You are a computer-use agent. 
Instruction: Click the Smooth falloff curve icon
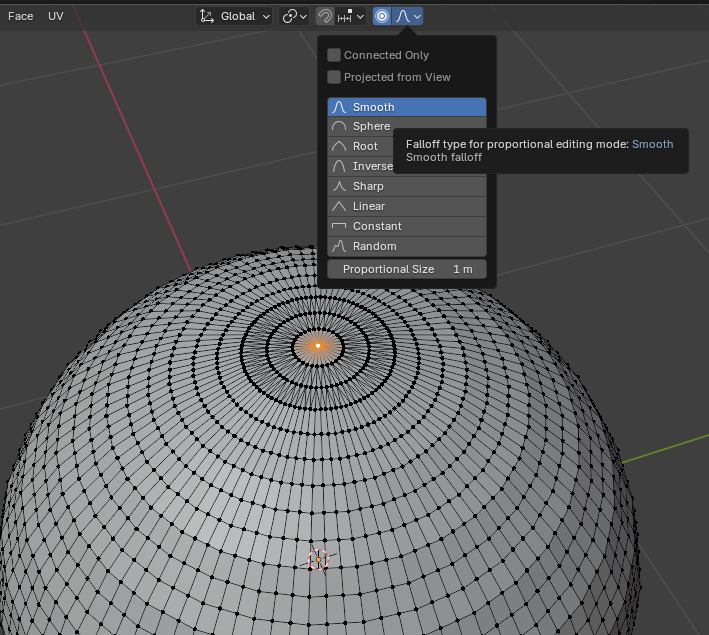[x=339, y=107]
